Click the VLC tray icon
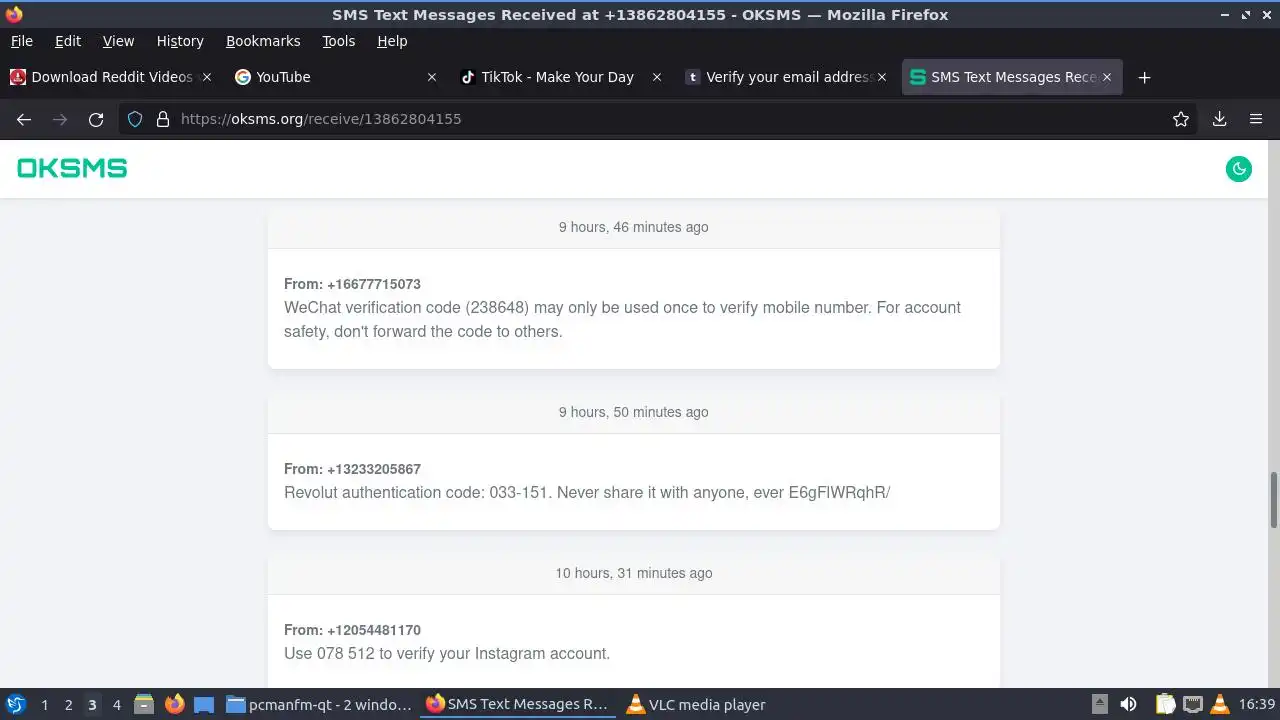This screenshot has height=720, width=1280. (1219, 704)
